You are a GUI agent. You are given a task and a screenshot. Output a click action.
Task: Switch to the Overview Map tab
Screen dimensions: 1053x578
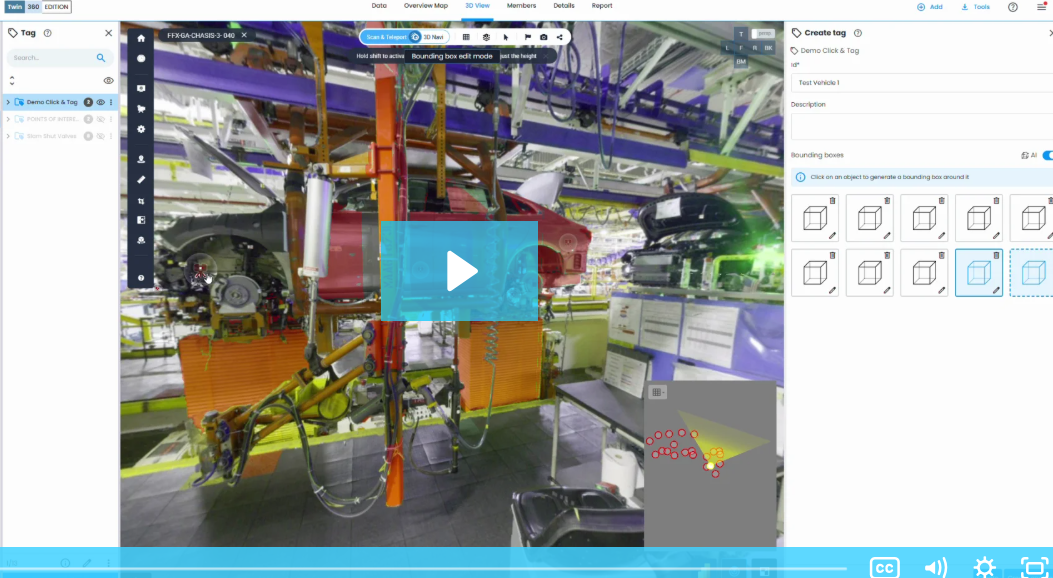(426, 5)
